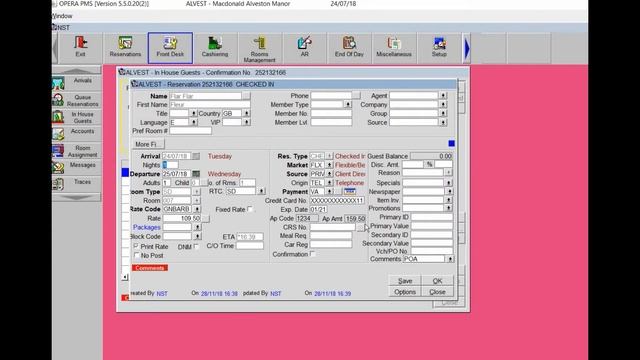Image resolution: width=640 pixels, height=360 pixels.
Task: Click the Meal Req field
Action: (331, 236)
